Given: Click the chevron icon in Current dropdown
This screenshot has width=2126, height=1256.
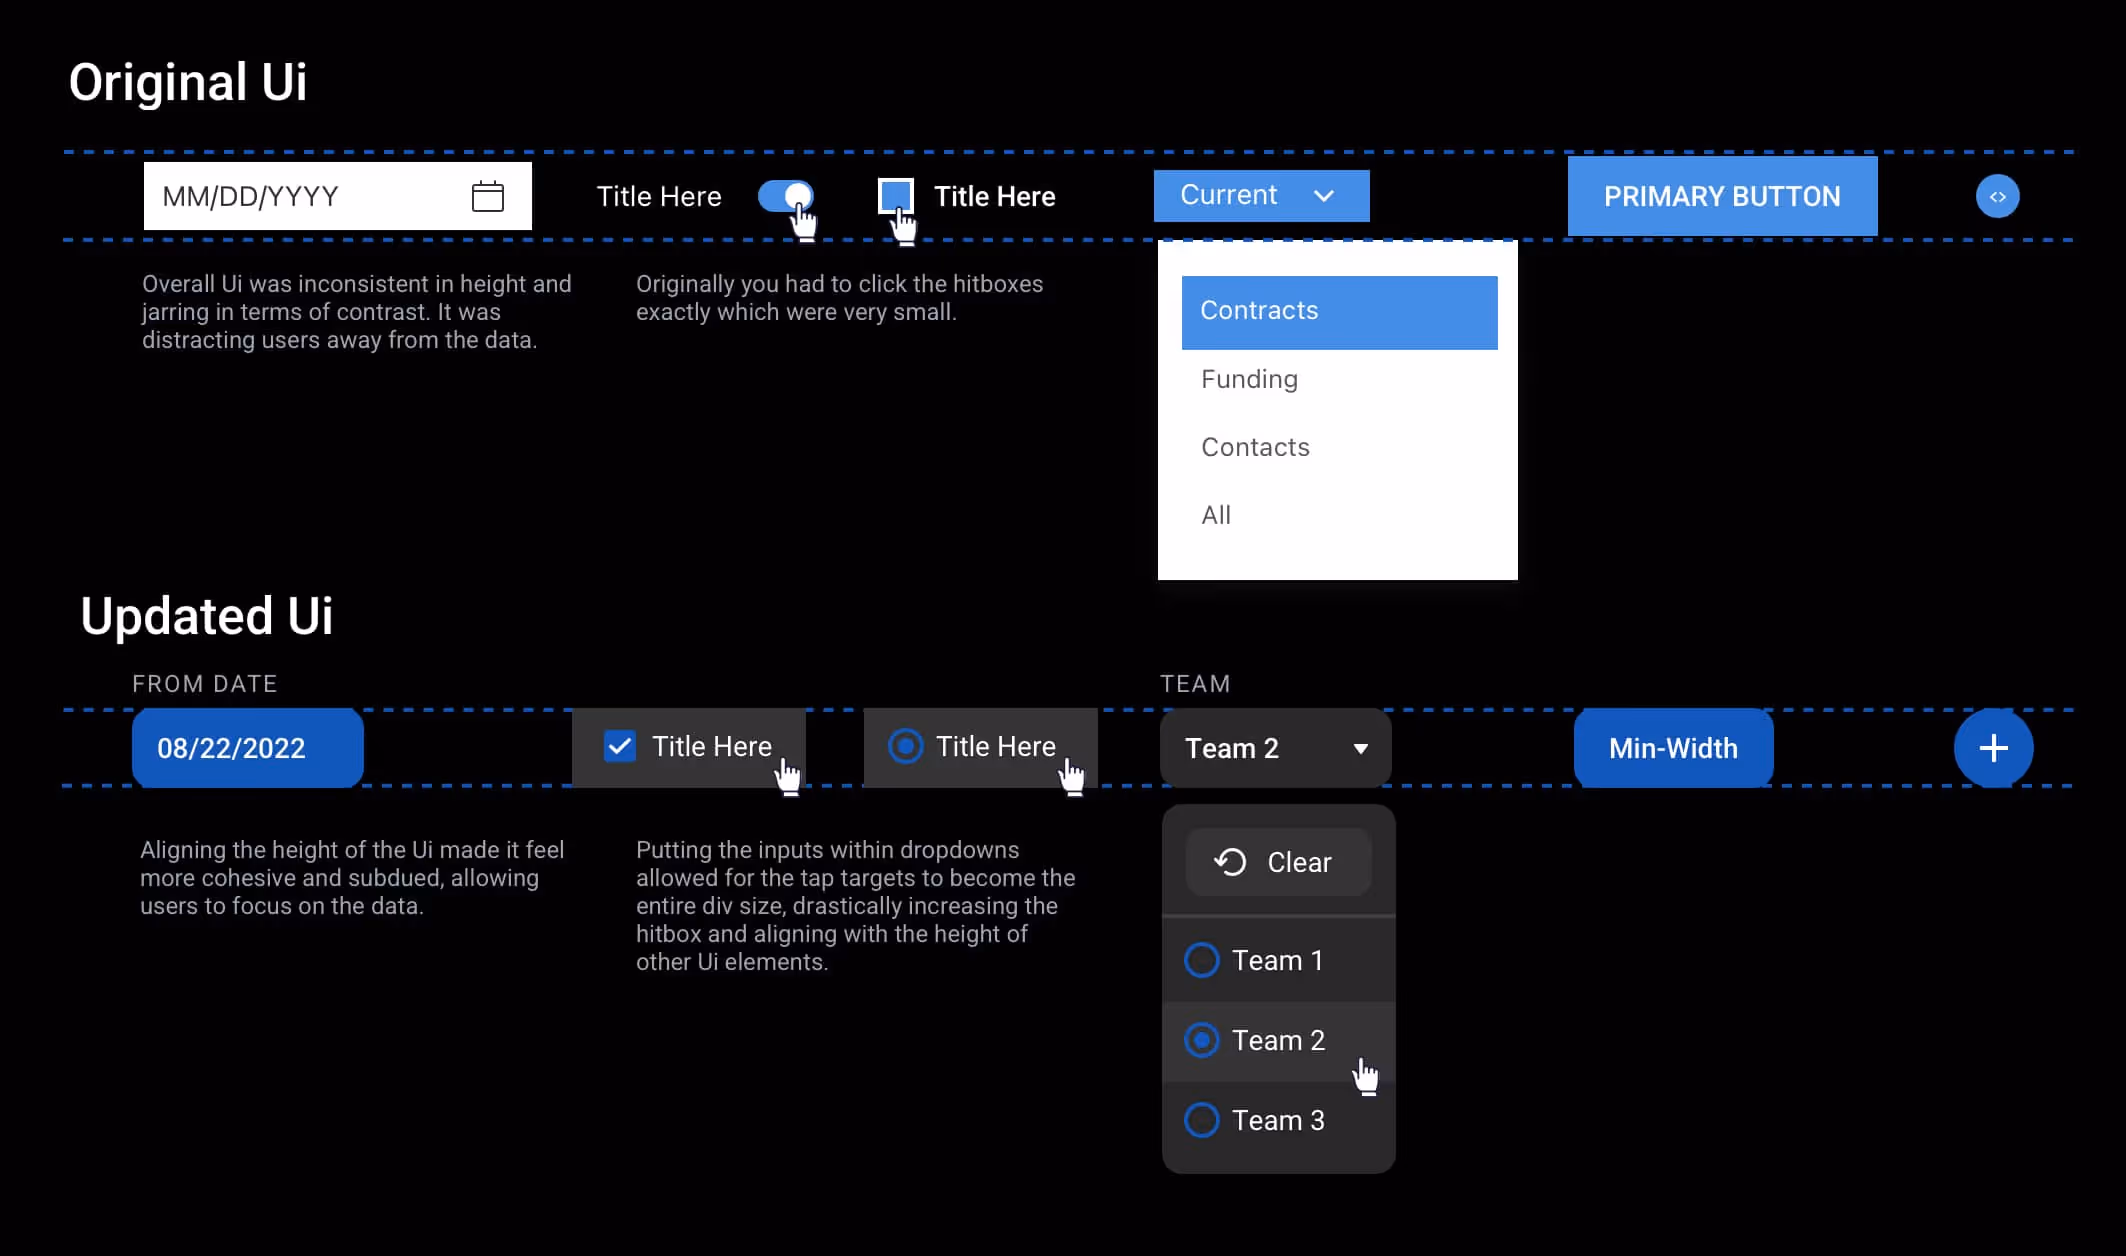Looking at the screenshot, I should point(1324,196).
